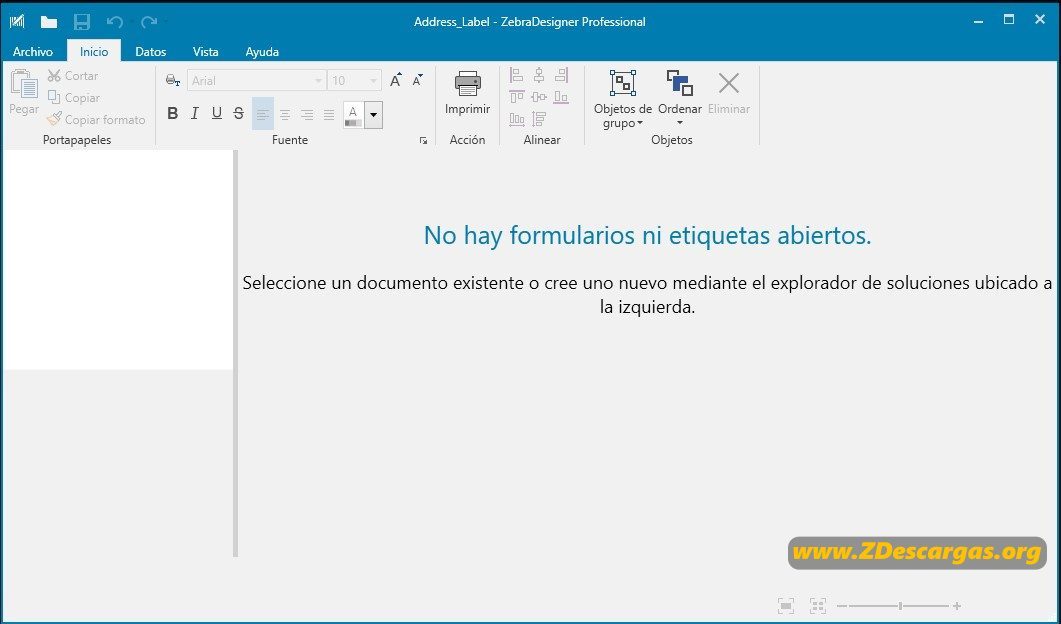Screen dimensions: 1061x624
Task: Save using the floppy disk icon
Action: tap(82, 22)
